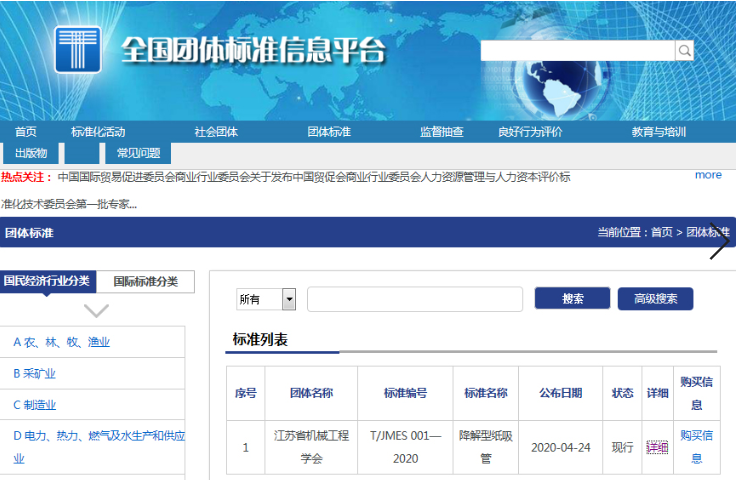Open the 标准化活动 menu item
The width and height of the screenshot is (736, 500).
tap(98, 132)
